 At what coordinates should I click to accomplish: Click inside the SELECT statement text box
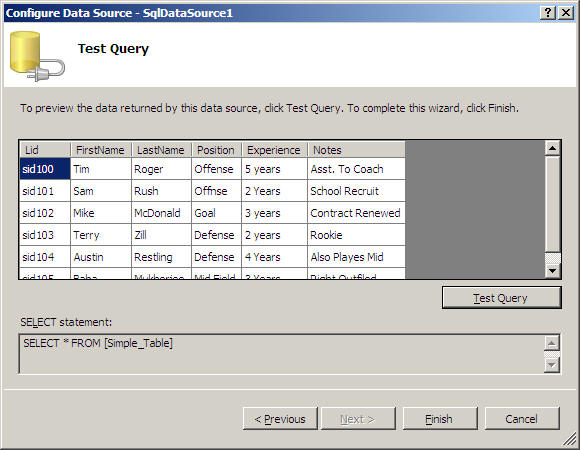(281, 354)
